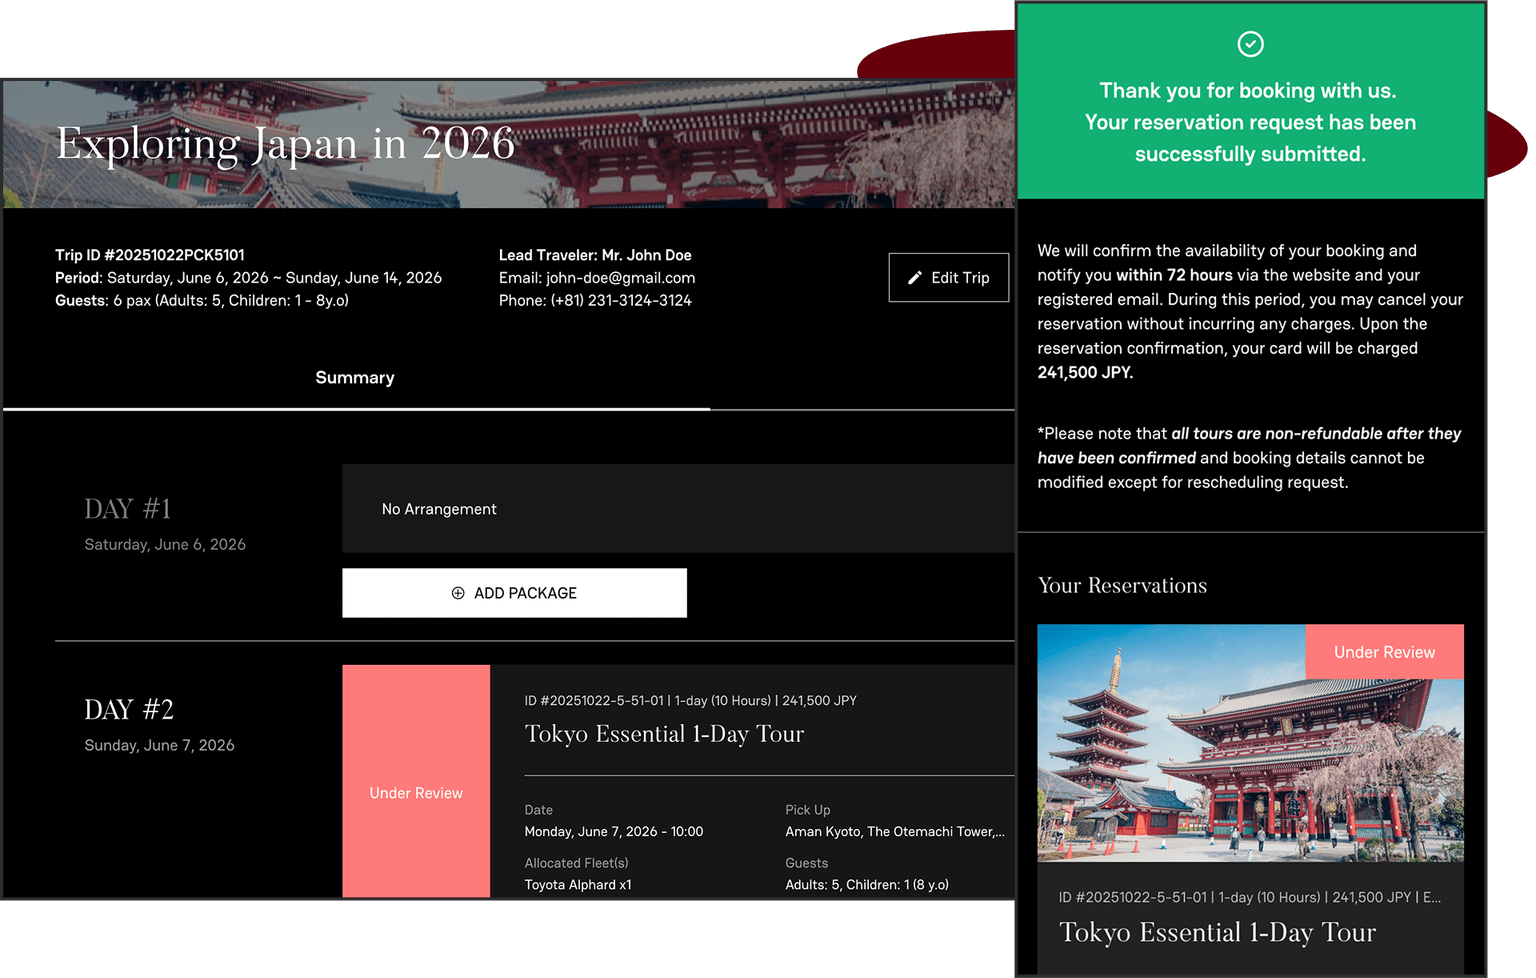Viewport: 1536px width, 978px height.
Task: Select the DAY #2 heading
Action: (129, 710)
